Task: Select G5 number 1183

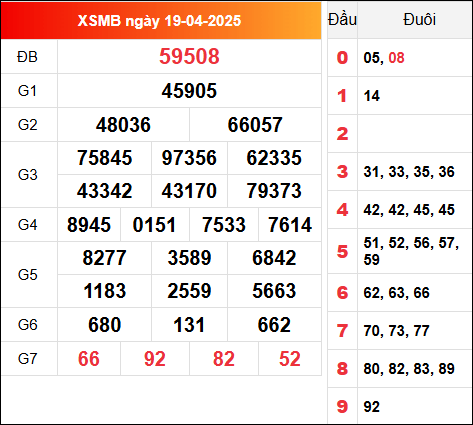Action: [x=105, y=291]
